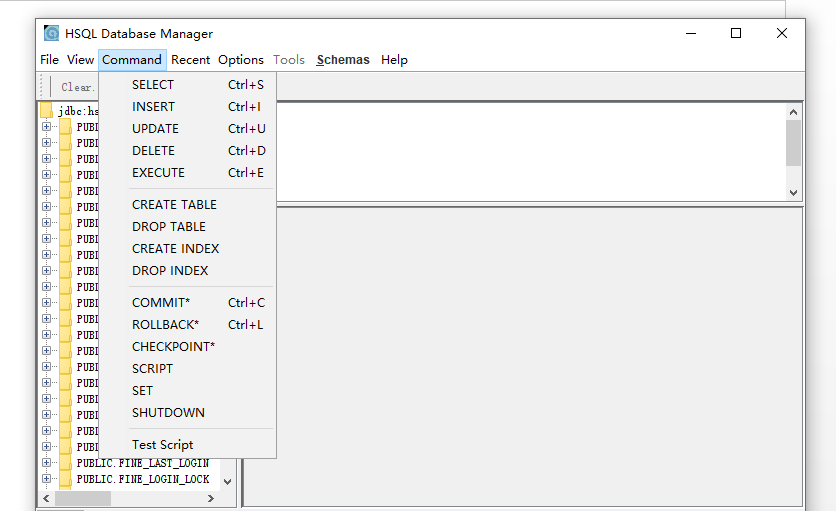Click inside the SQL command text area
Image resolution: width=836 pixels, height=511 pixels.
530,152
